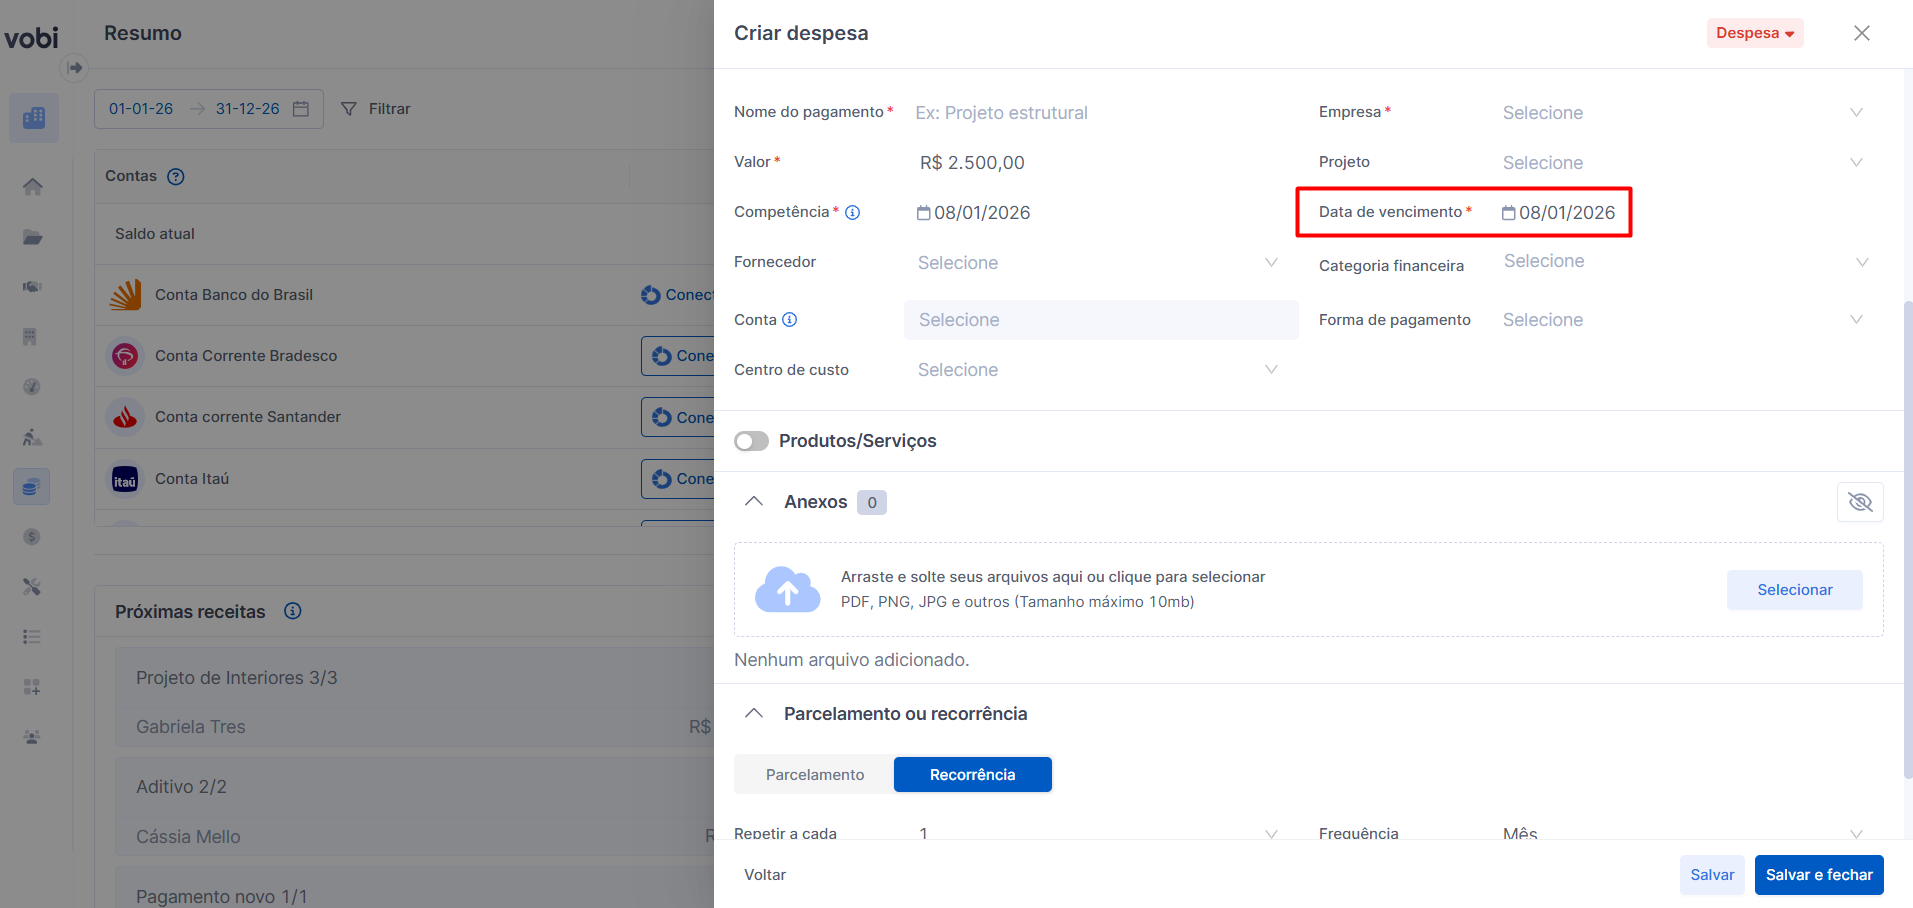Image resolution: width=1913 pixels, height=908 pixels.
Task: Click the end date 31-12-26
Action: (x=248, y=109)
